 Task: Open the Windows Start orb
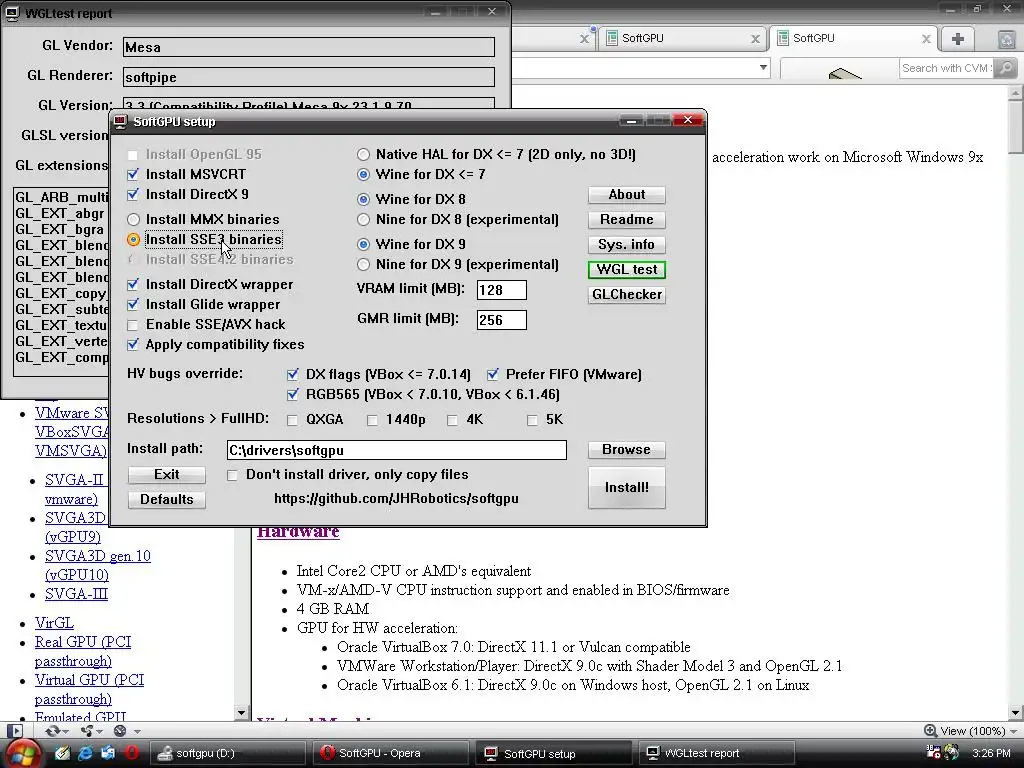coord(22,753)
